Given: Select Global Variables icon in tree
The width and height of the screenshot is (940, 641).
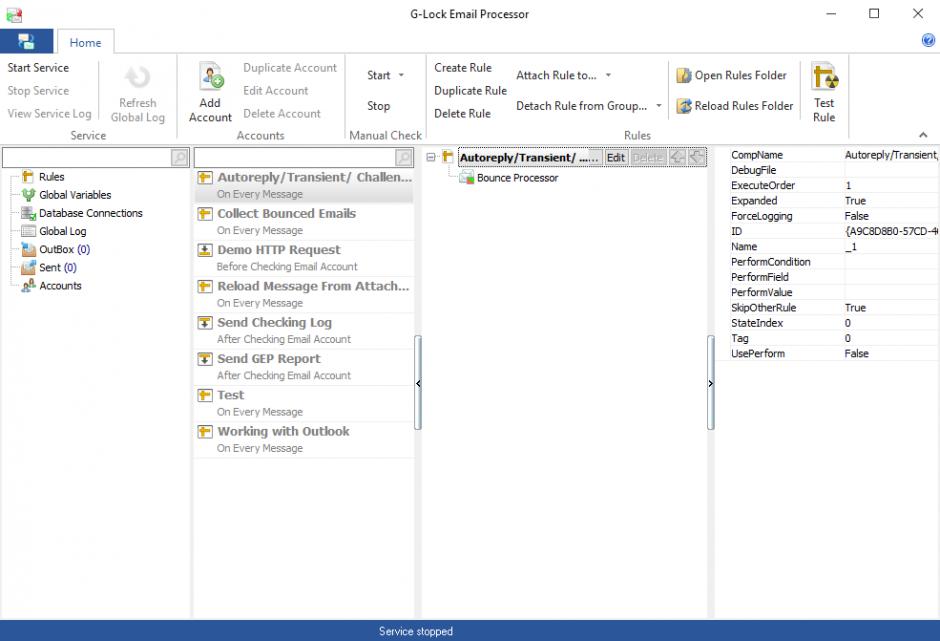Looking at the screenshot, I should [28, 194].
